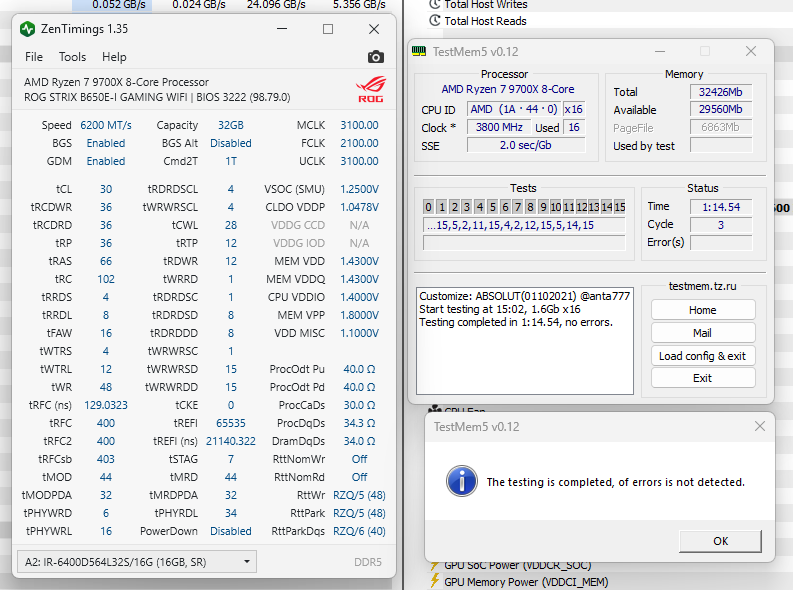Viewport: 793px width, 590px height.
Task: Click the empty Error(s) field
Action: pyautogui.click(x=721, y=243)
